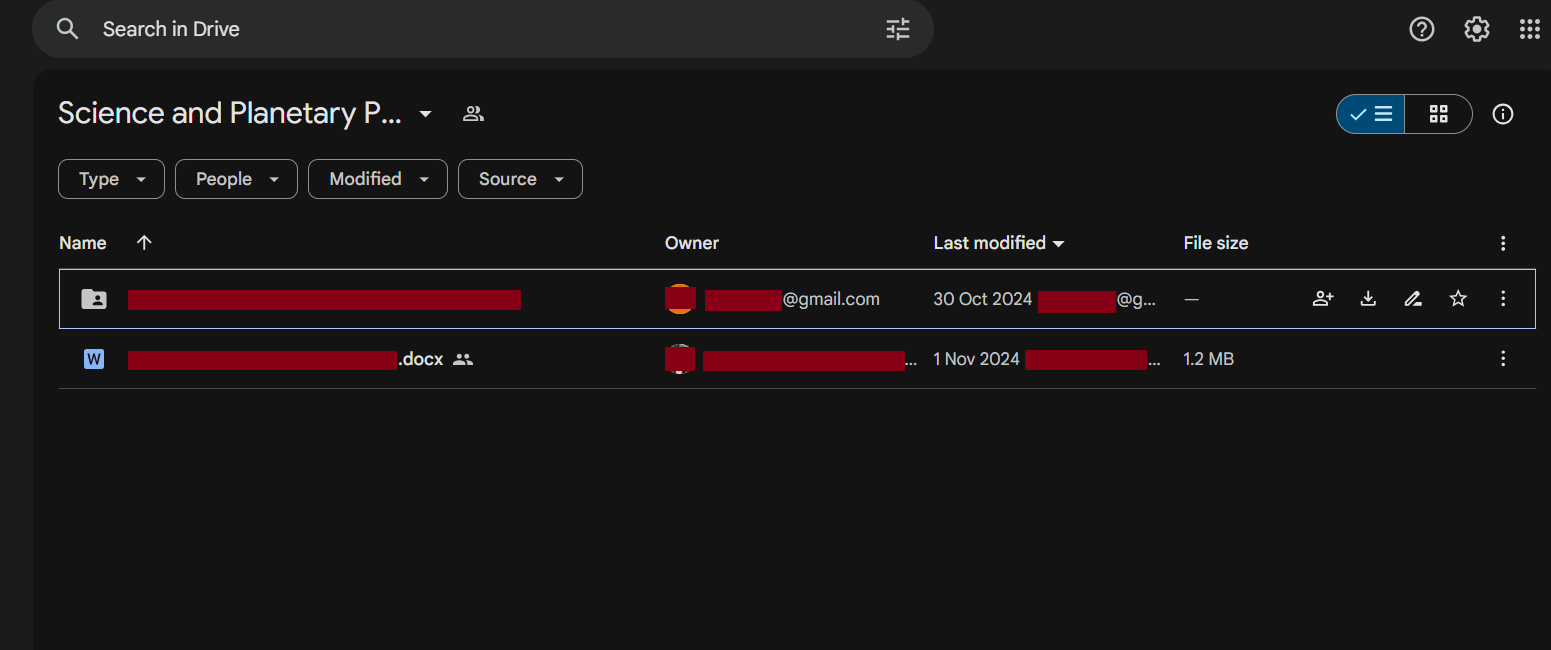Download the selected folder
Image resolution: width=1551 pixels, height=650 pixels.
(1368, 298)
